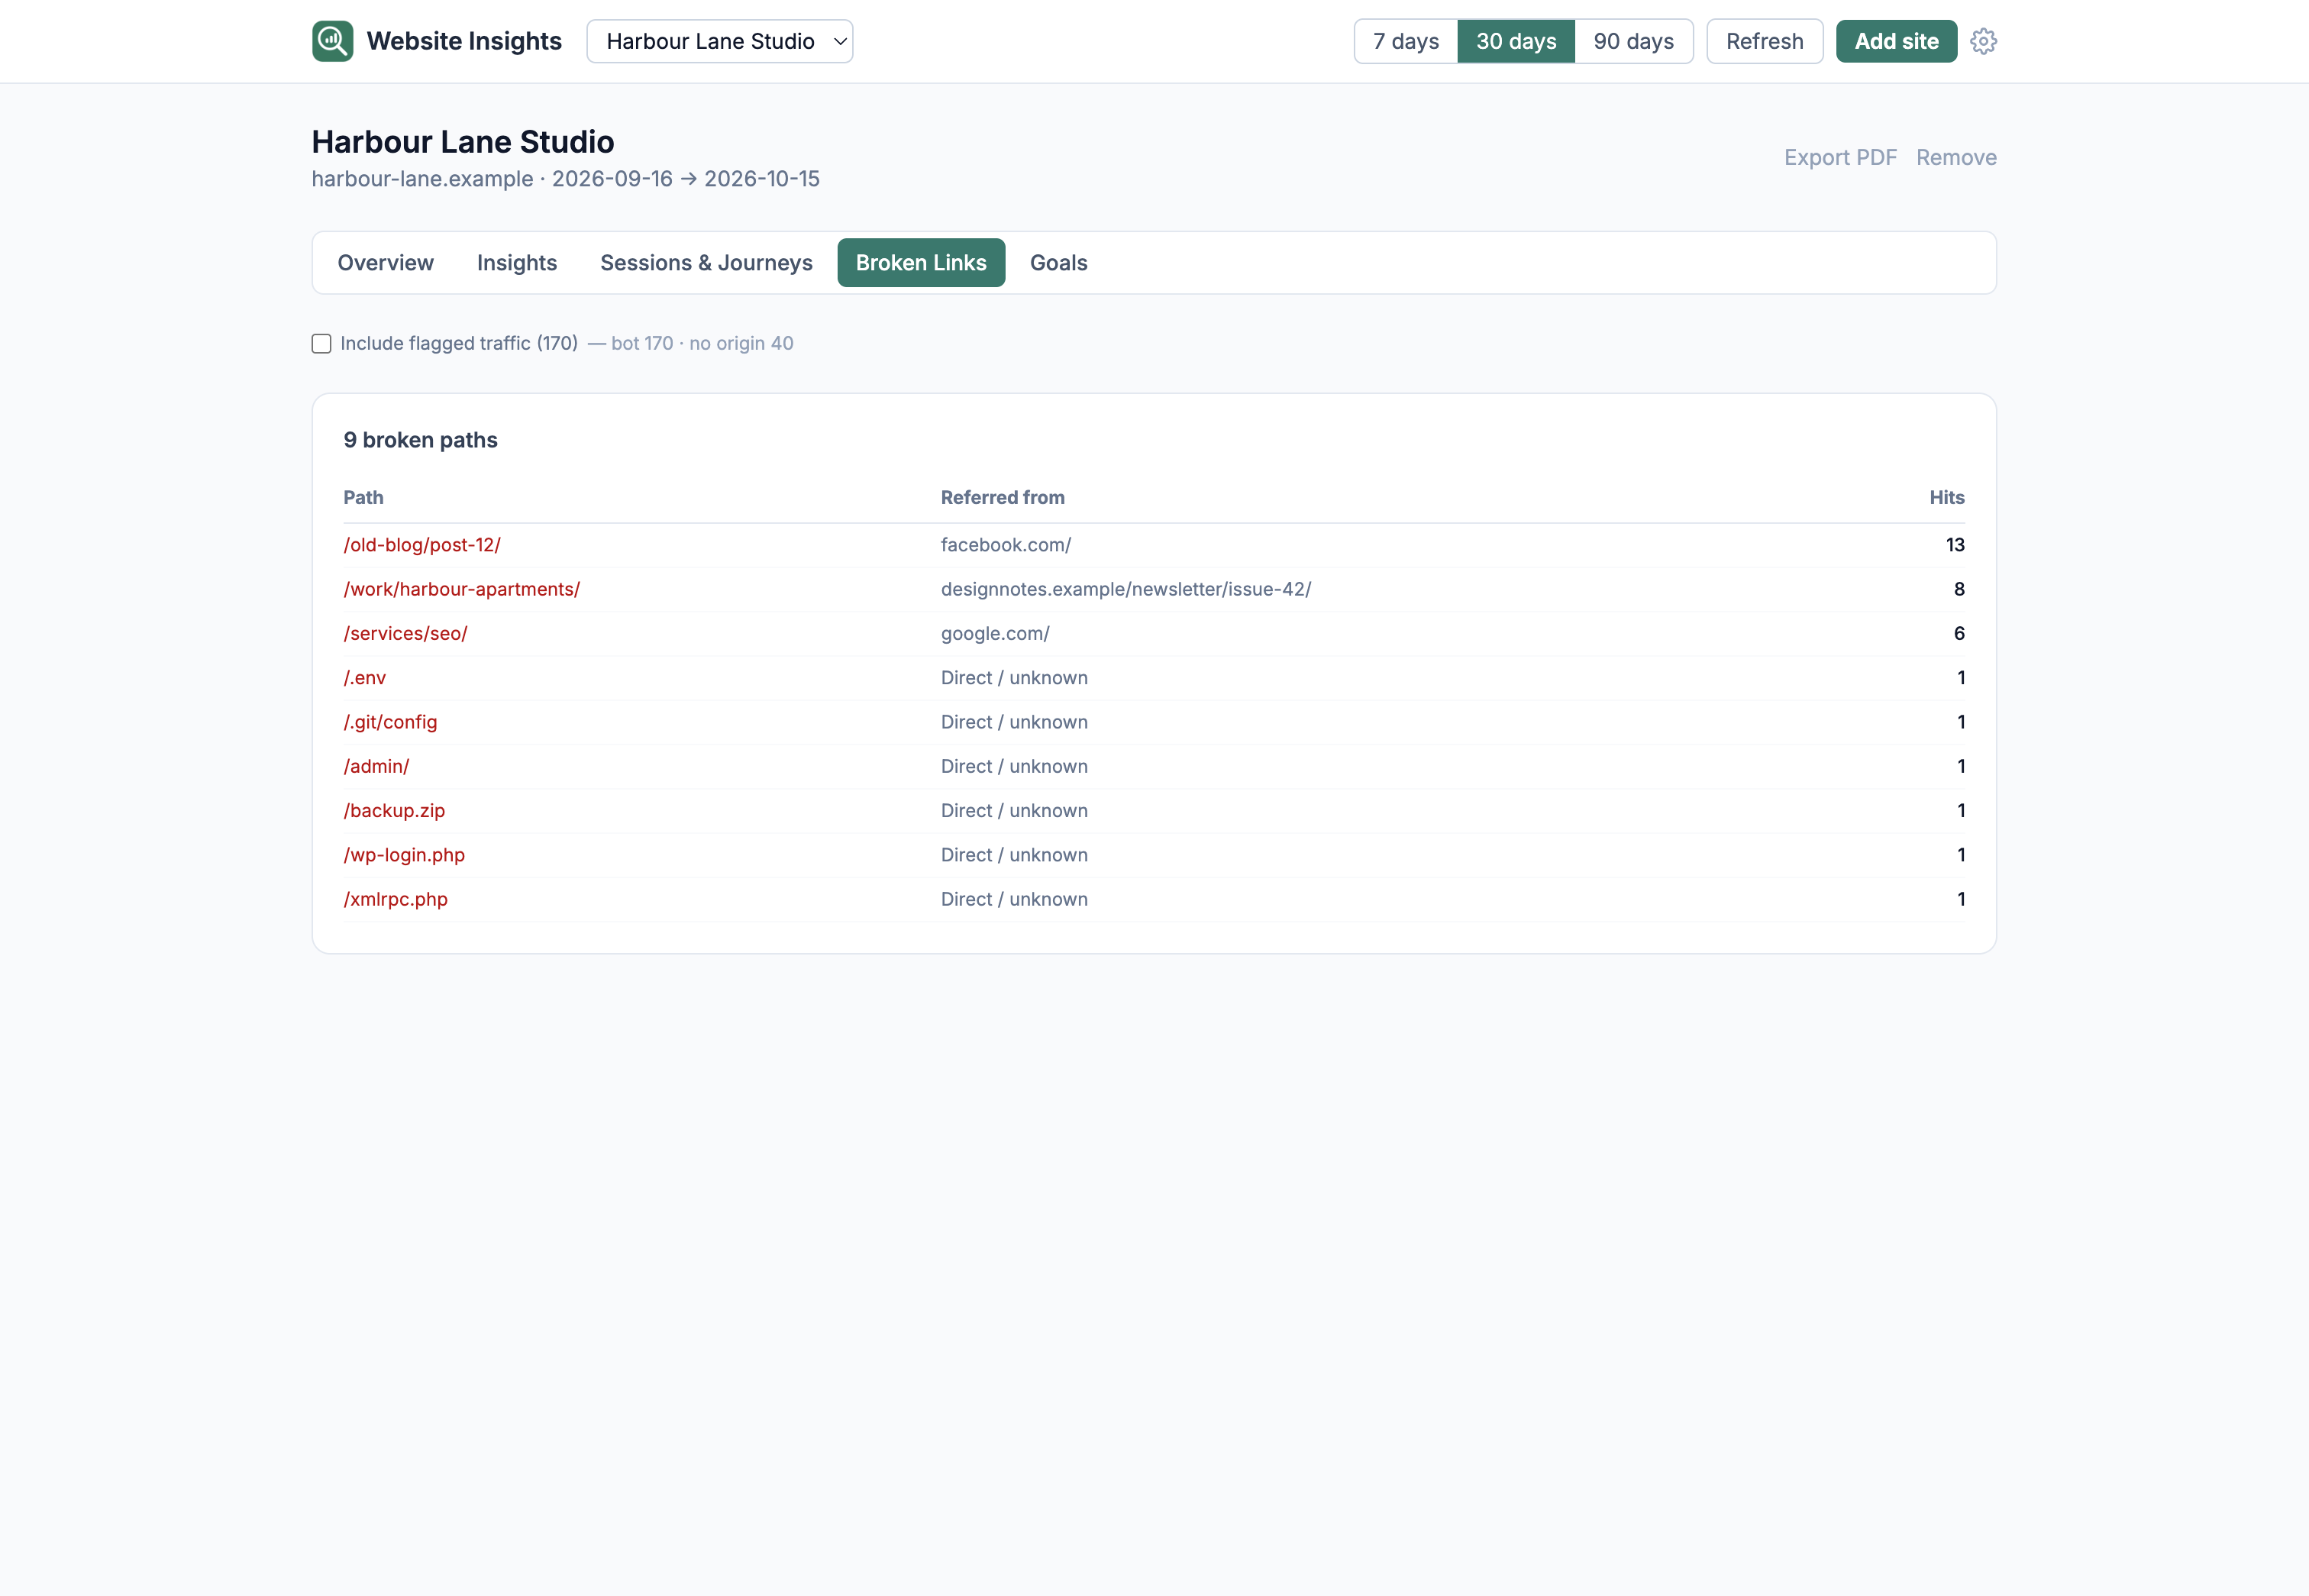Open the /work/harbour-apartments/ broken path

coord(462,589)
